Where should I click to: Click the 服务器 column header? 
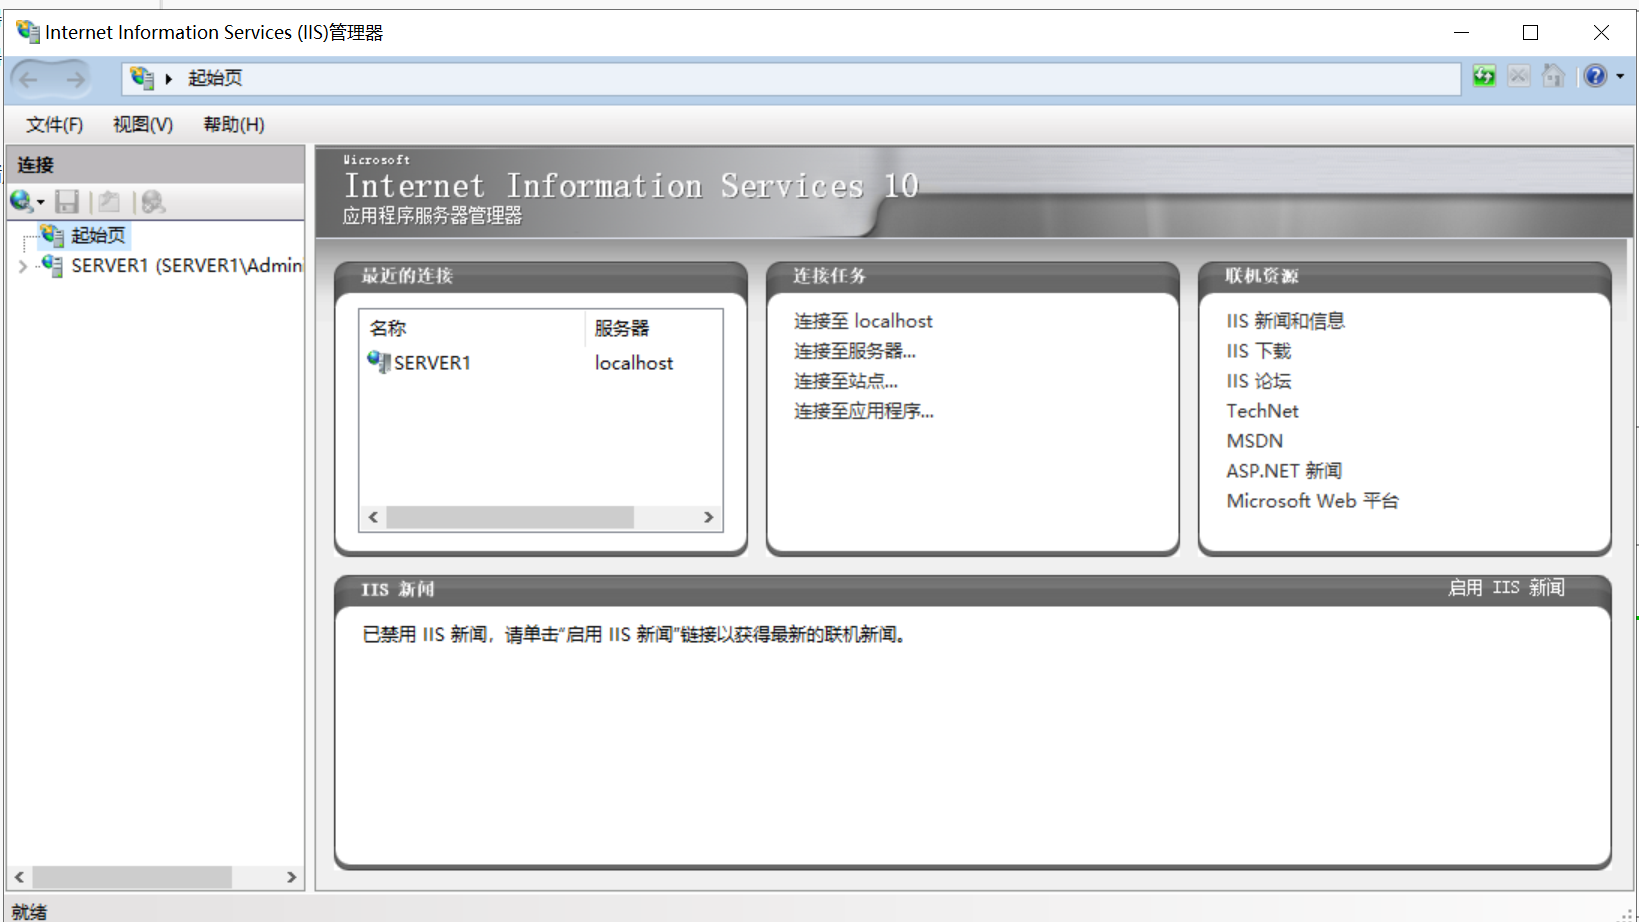click(653, 328)
